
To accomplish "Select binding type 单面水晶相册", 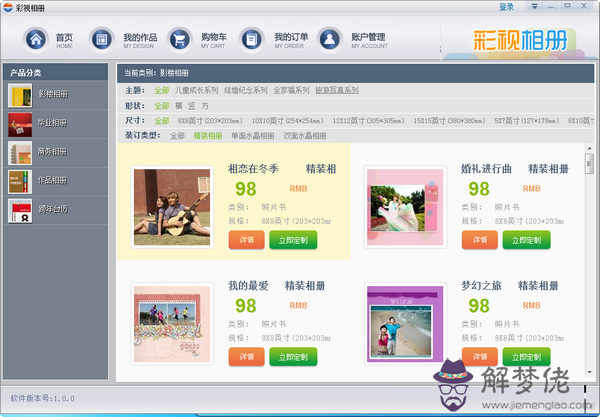I will (253, 136).
